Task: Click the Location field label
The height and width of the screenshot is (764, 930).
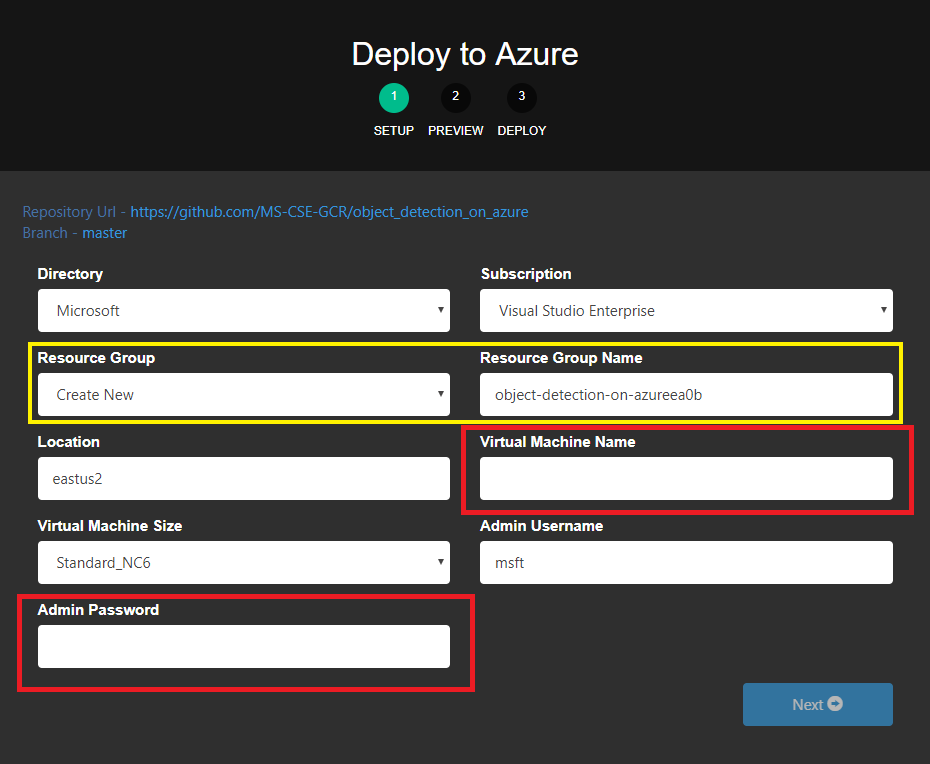Action: click(68, 442)
